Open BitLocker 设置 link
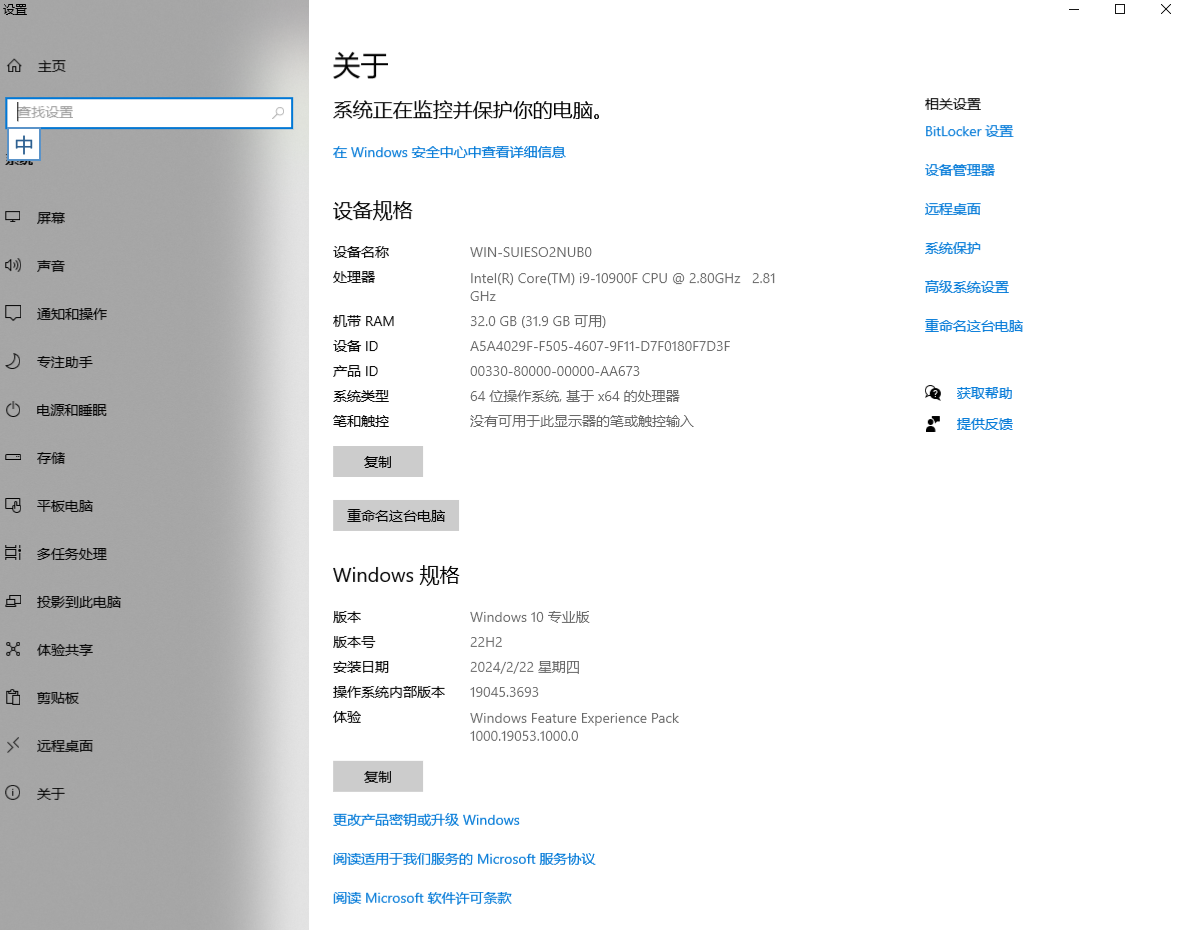 tap(969, 131)
